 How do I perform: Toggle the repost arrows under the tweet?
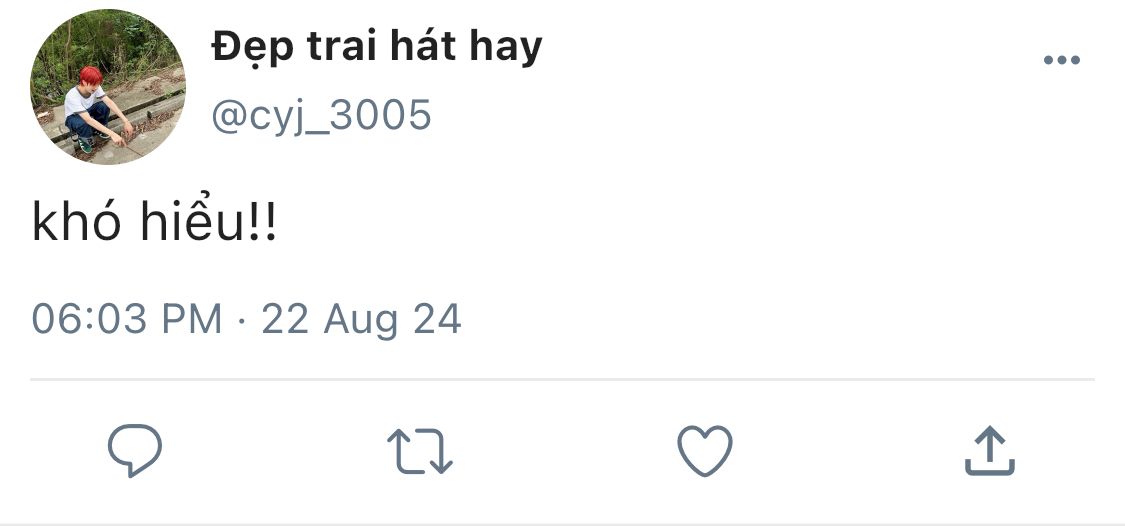coord(420,451)
